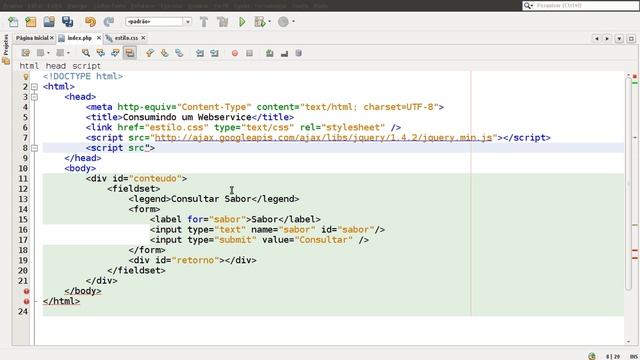Click the Pesquisar search field
This screenshot has height=360, width=640.
[586, 5]
